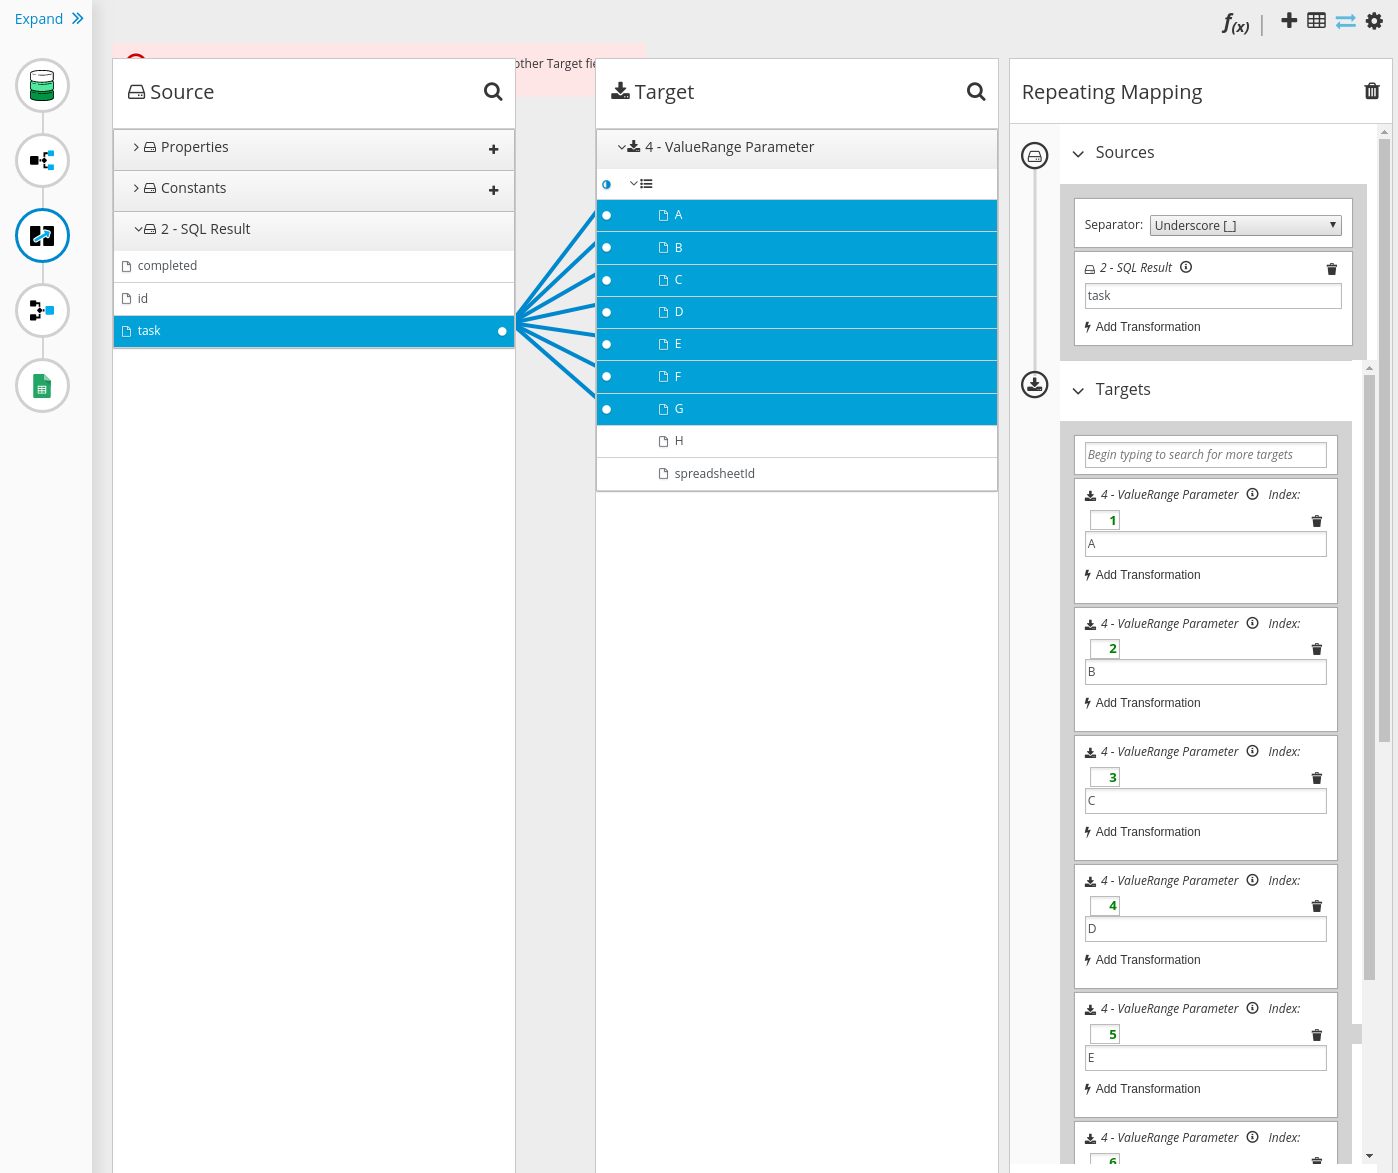This screenshot has height=1173, width=1398.
Task: Edit index 2 value for target B
Action: tap(1104, 649)
